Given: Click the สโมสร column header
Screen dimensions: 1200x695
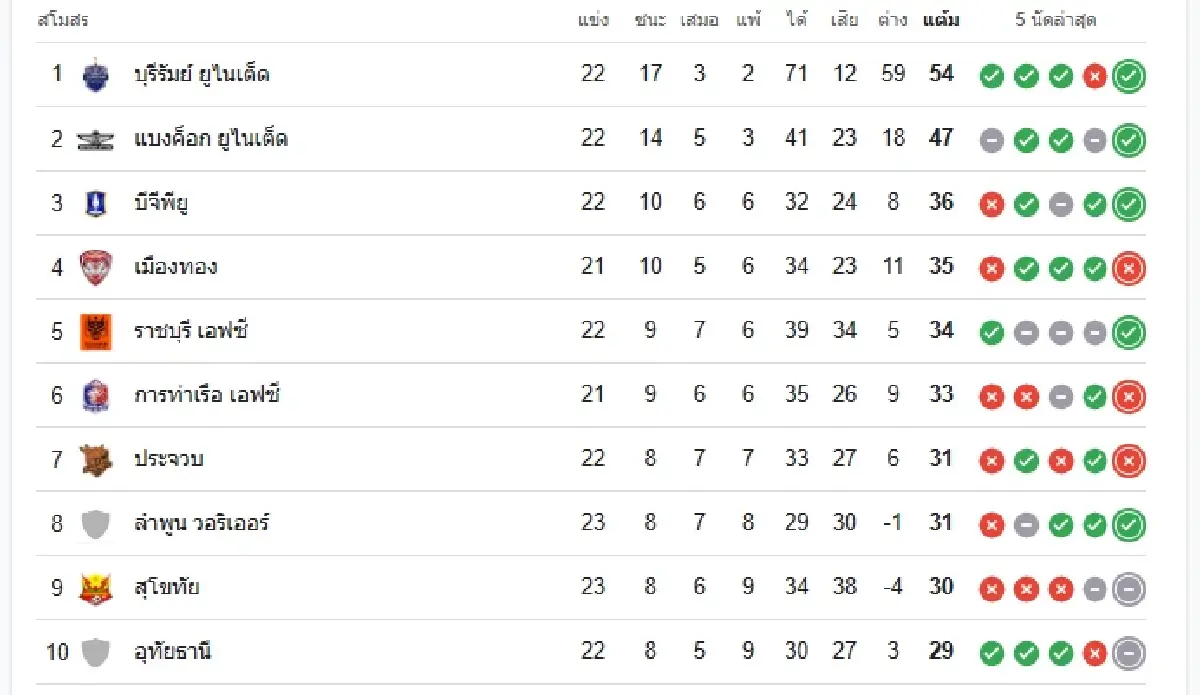Looking at the screenshot, I should 62,20.
